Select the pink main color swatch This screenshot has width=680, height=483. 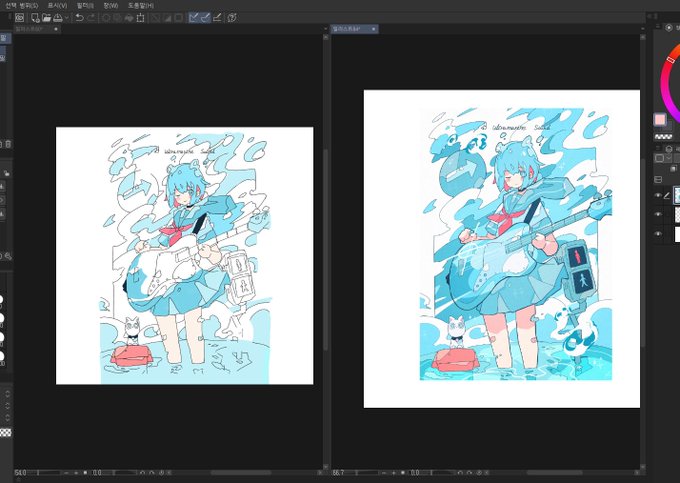(x=660, y=119)
